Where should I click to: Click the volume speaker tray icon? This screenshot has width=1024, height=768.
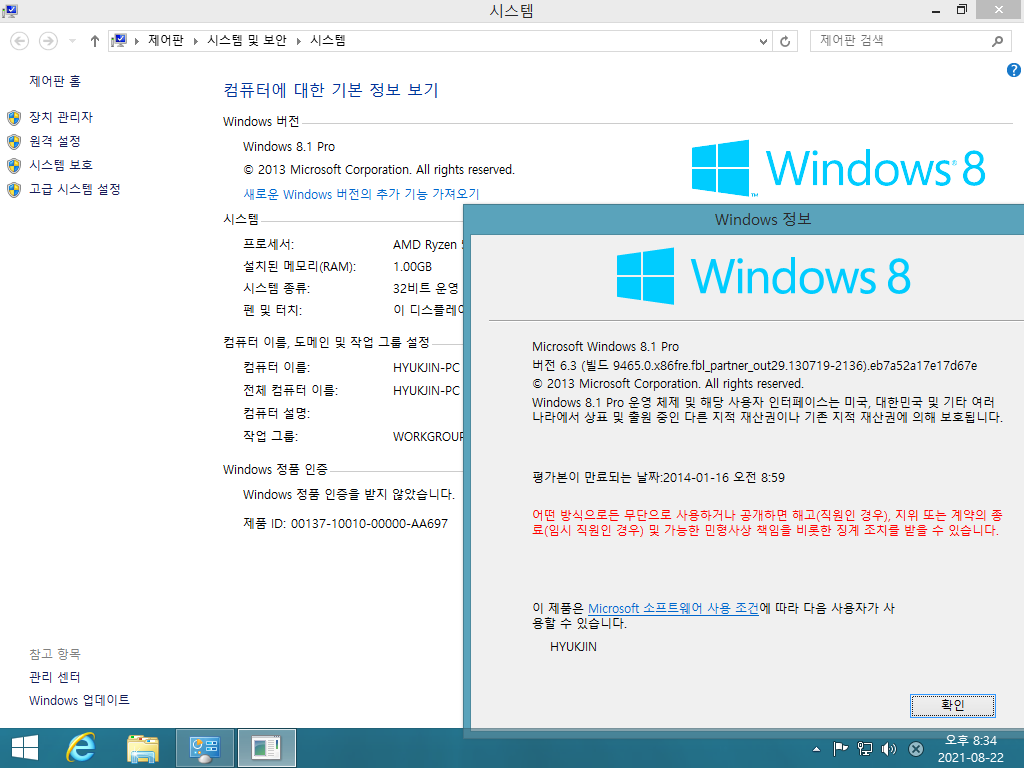889,748
